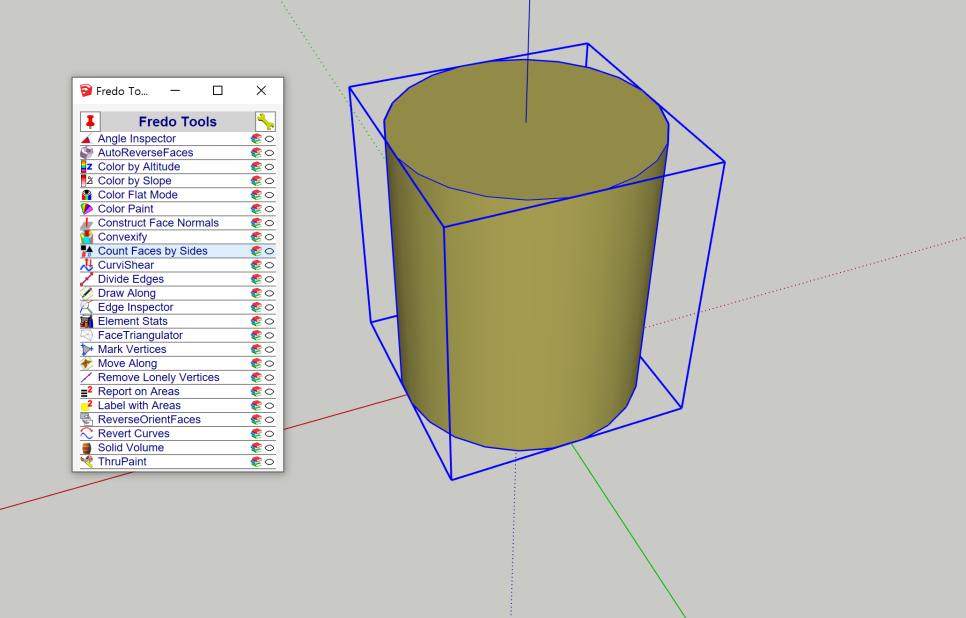Launch Count Faces by Sides via its label

click(x=153, y=251)
